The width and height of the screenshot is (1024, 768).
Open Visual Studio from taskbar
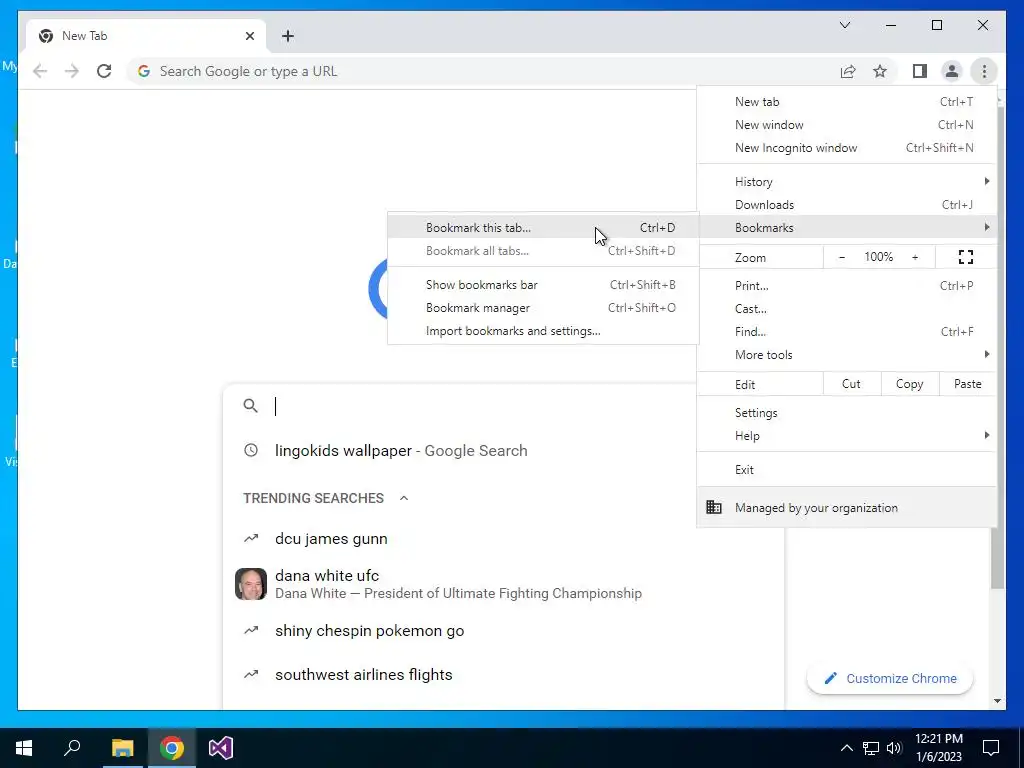(x=221, y=748)
